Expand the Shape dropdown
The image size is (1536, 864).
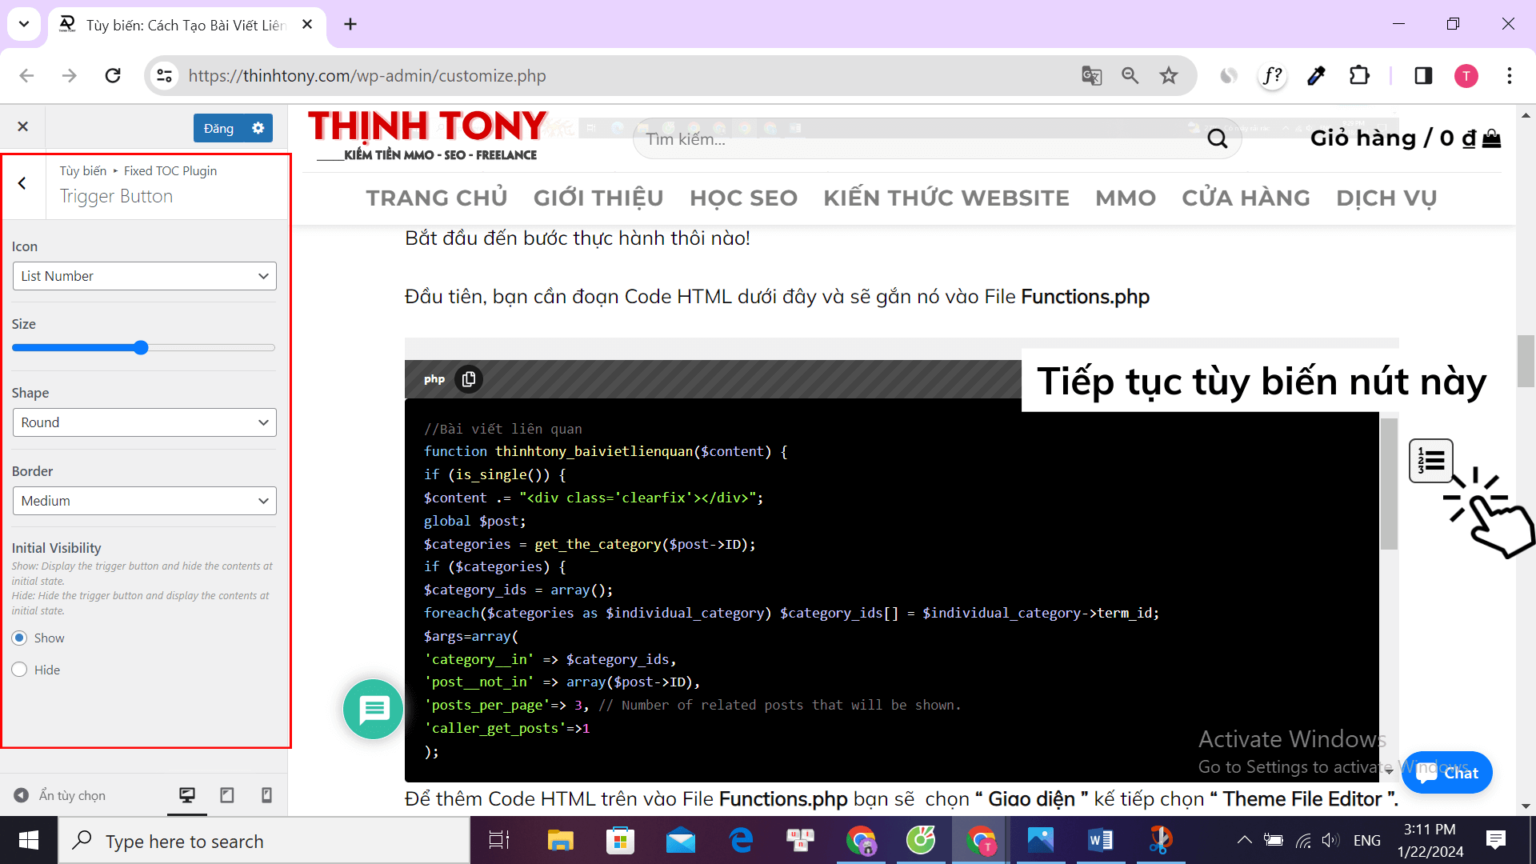point(144,423)
